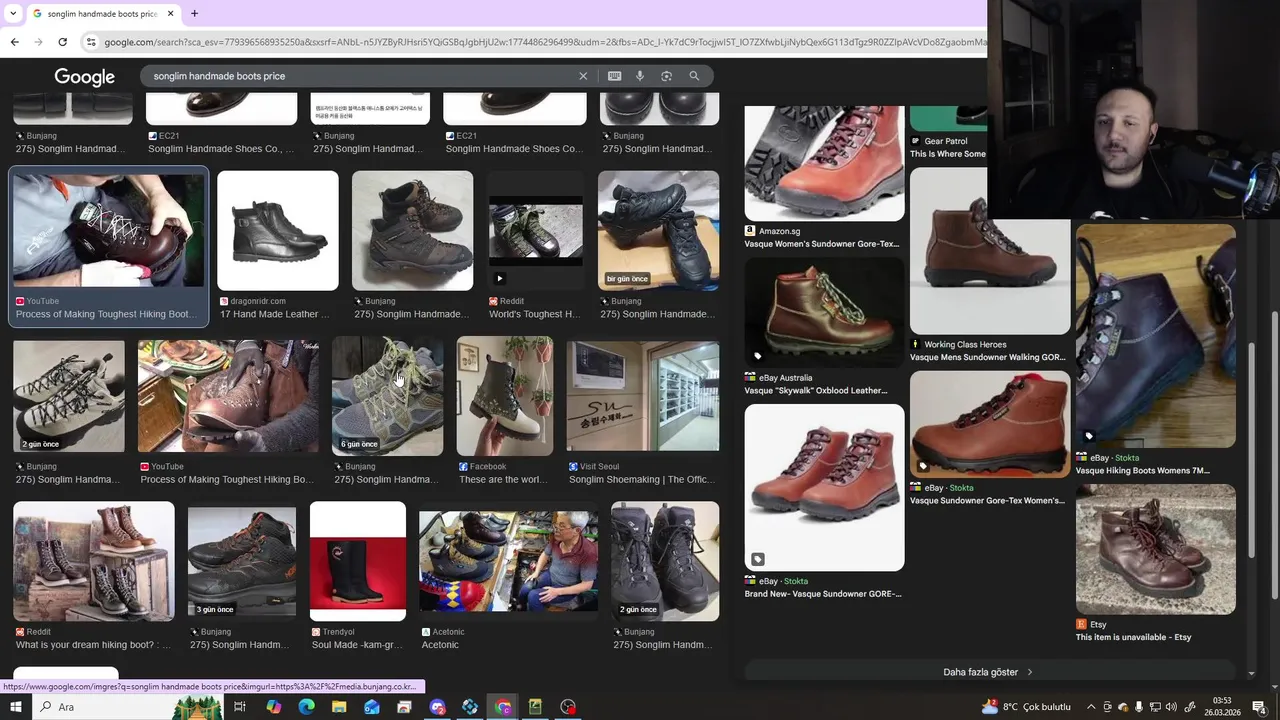Image resolution: width=1280 pixels, height=720 pixels.
Task: Click 'Daha fazla göster' to show more
Action: coord(988,672)
